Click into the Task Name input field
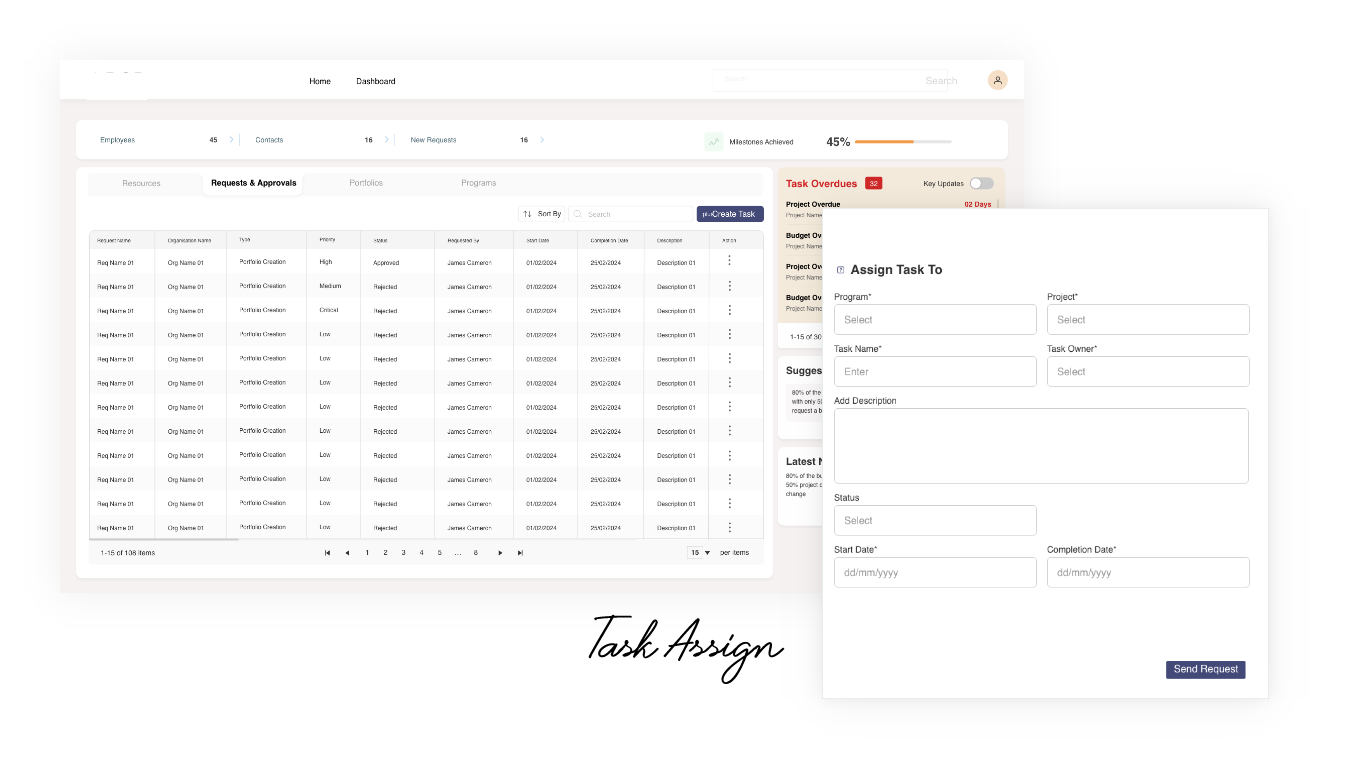The height and width of the screenshot is (778, 1348). pos(935,372)
